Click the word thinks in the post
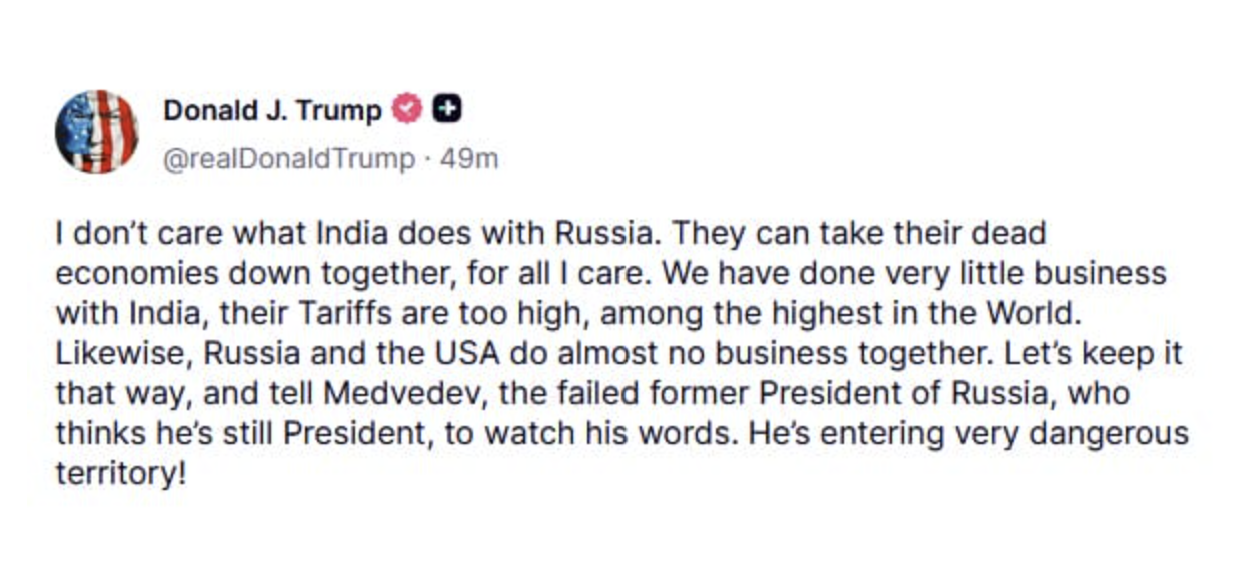Screen dimensions: 1246x566 click(x=94, y=434)
